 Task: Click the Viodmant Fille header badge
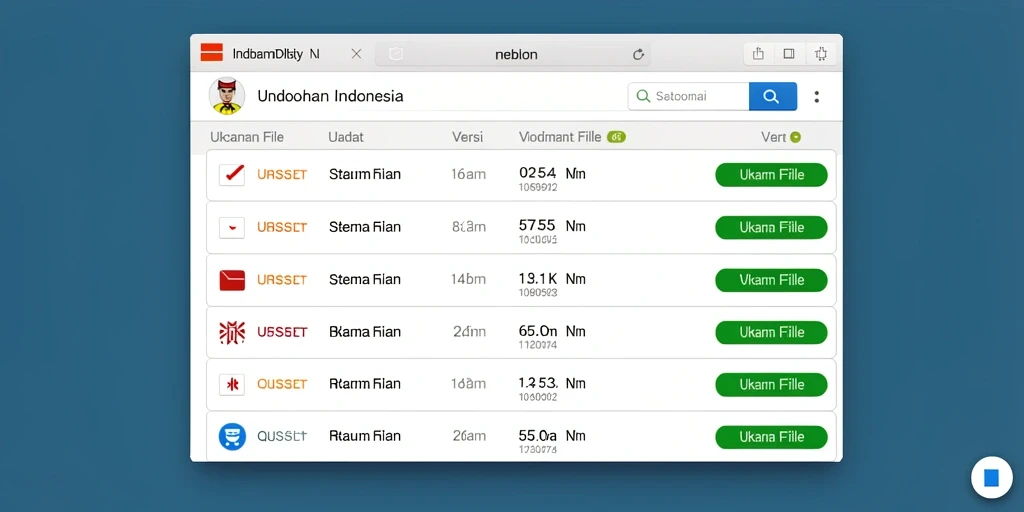pyautogui.click(x=616, y=137)
